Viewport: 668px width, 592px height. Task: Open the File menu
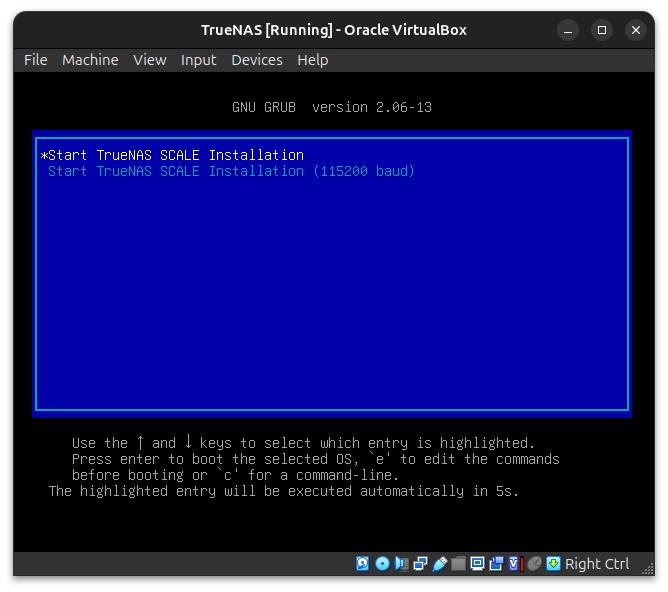[x=35, y=60]
